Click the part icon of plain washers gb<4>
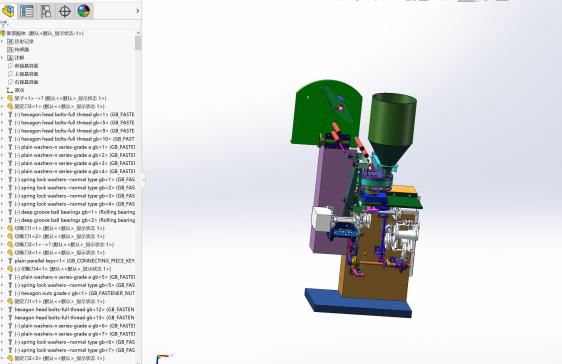 [10, 171]
